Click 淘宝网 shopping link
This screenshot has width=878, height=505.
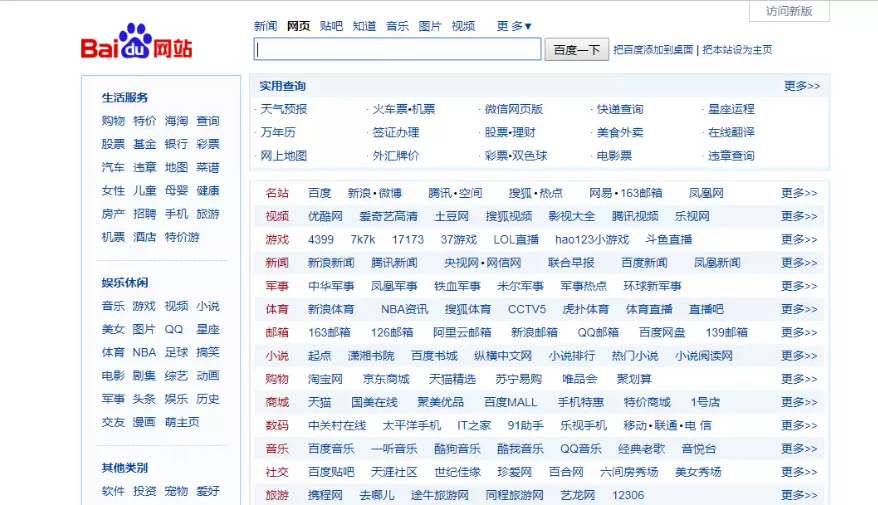click(325, 379)
